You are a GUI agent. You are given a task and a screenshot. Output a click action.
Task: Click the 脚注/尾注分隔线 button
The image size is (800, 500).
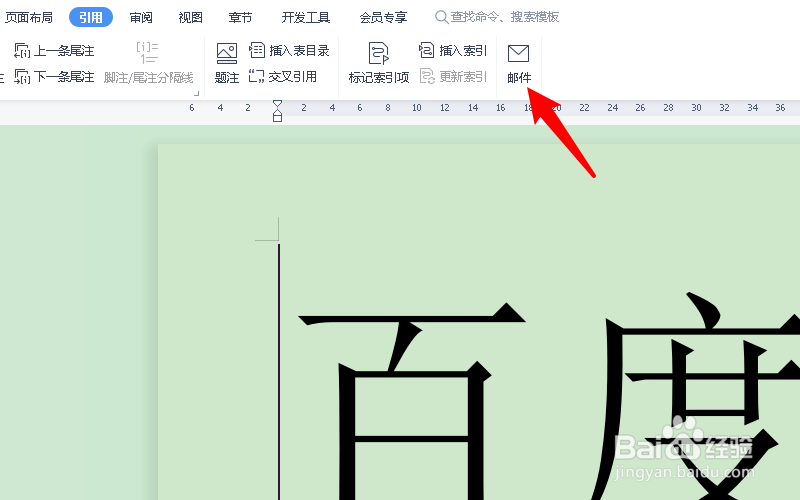(148, 63)
